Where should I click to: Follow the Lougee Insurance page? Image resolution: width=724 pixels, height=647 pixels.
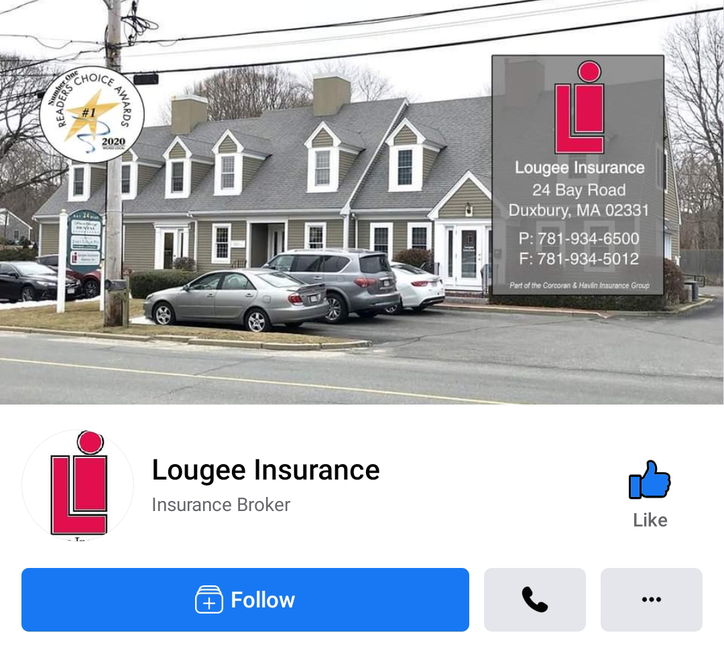245,599
